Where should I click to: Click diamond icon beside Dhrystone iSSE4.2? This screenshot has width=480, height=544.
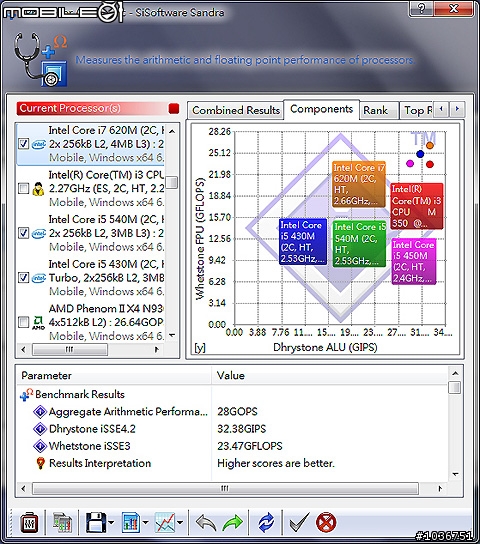pos(40,429)
